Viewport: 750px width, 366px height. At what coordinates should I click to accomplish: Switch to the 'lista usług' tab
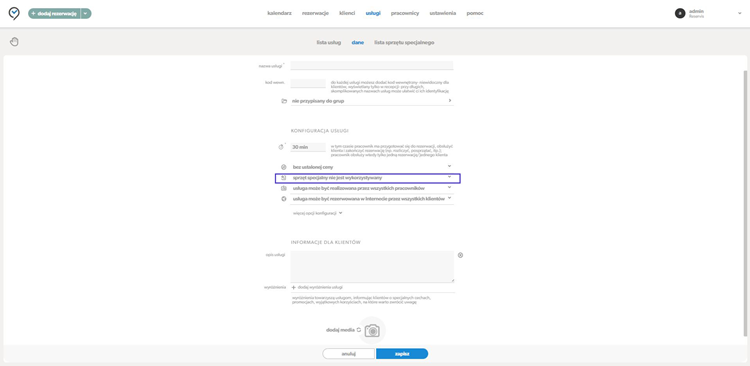[x=329, y=43]
